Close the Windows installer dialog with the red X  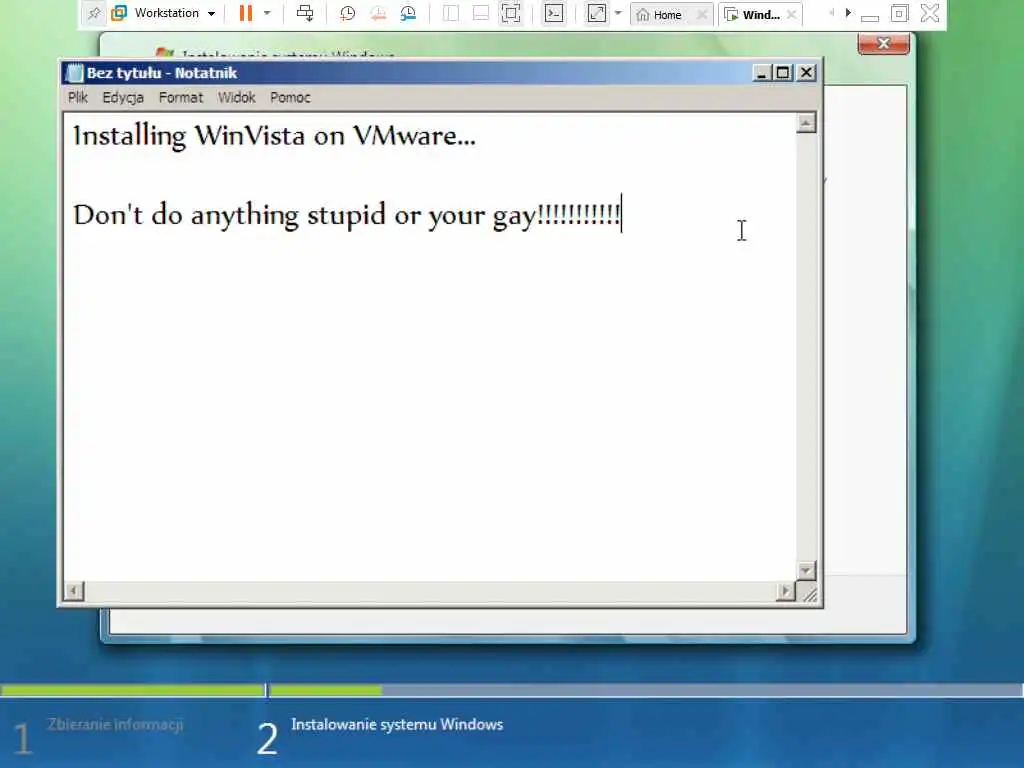tap(884, 43)
